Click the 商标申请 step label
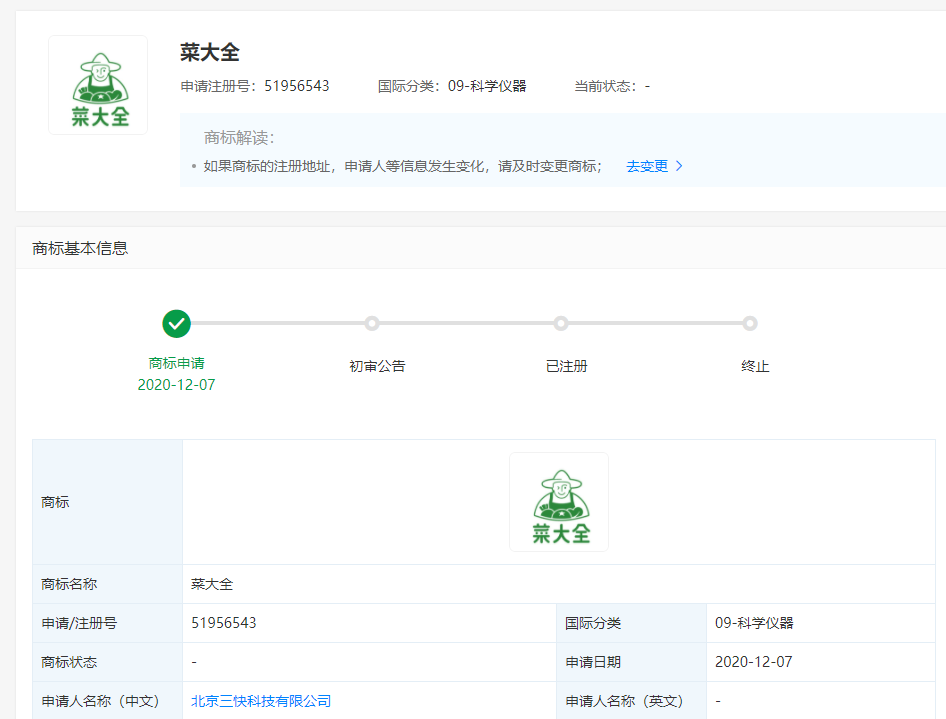 point(176,364)
